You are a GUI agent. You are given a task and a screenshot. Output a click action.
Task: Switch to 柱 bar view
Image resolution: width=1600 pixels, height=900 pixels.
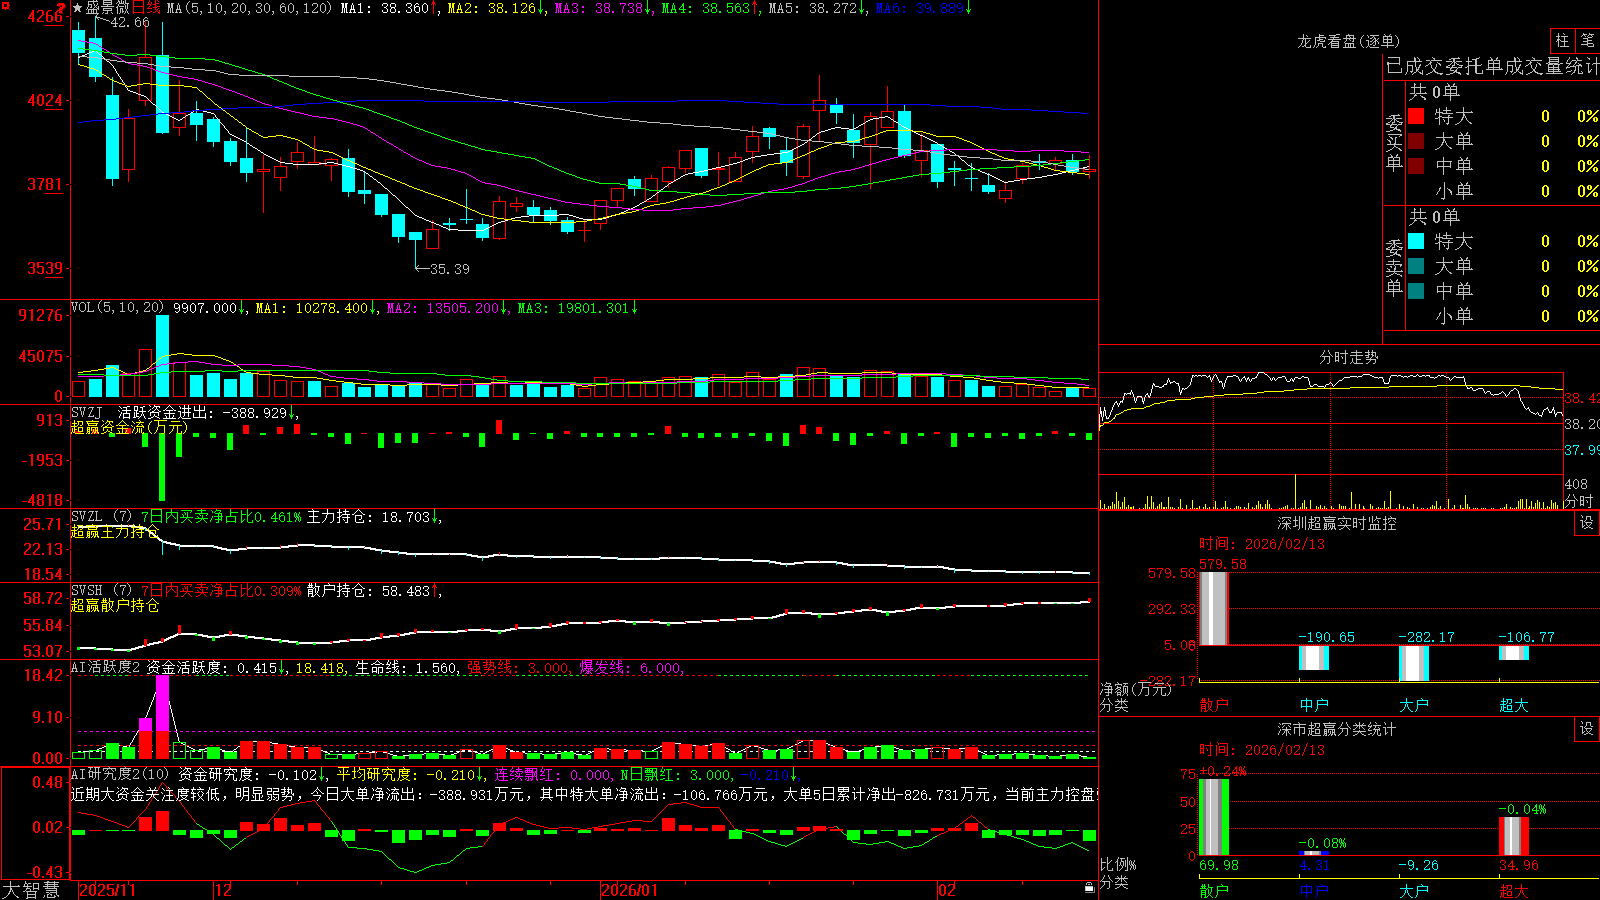pyautogui.click(x=1562, y=40)
